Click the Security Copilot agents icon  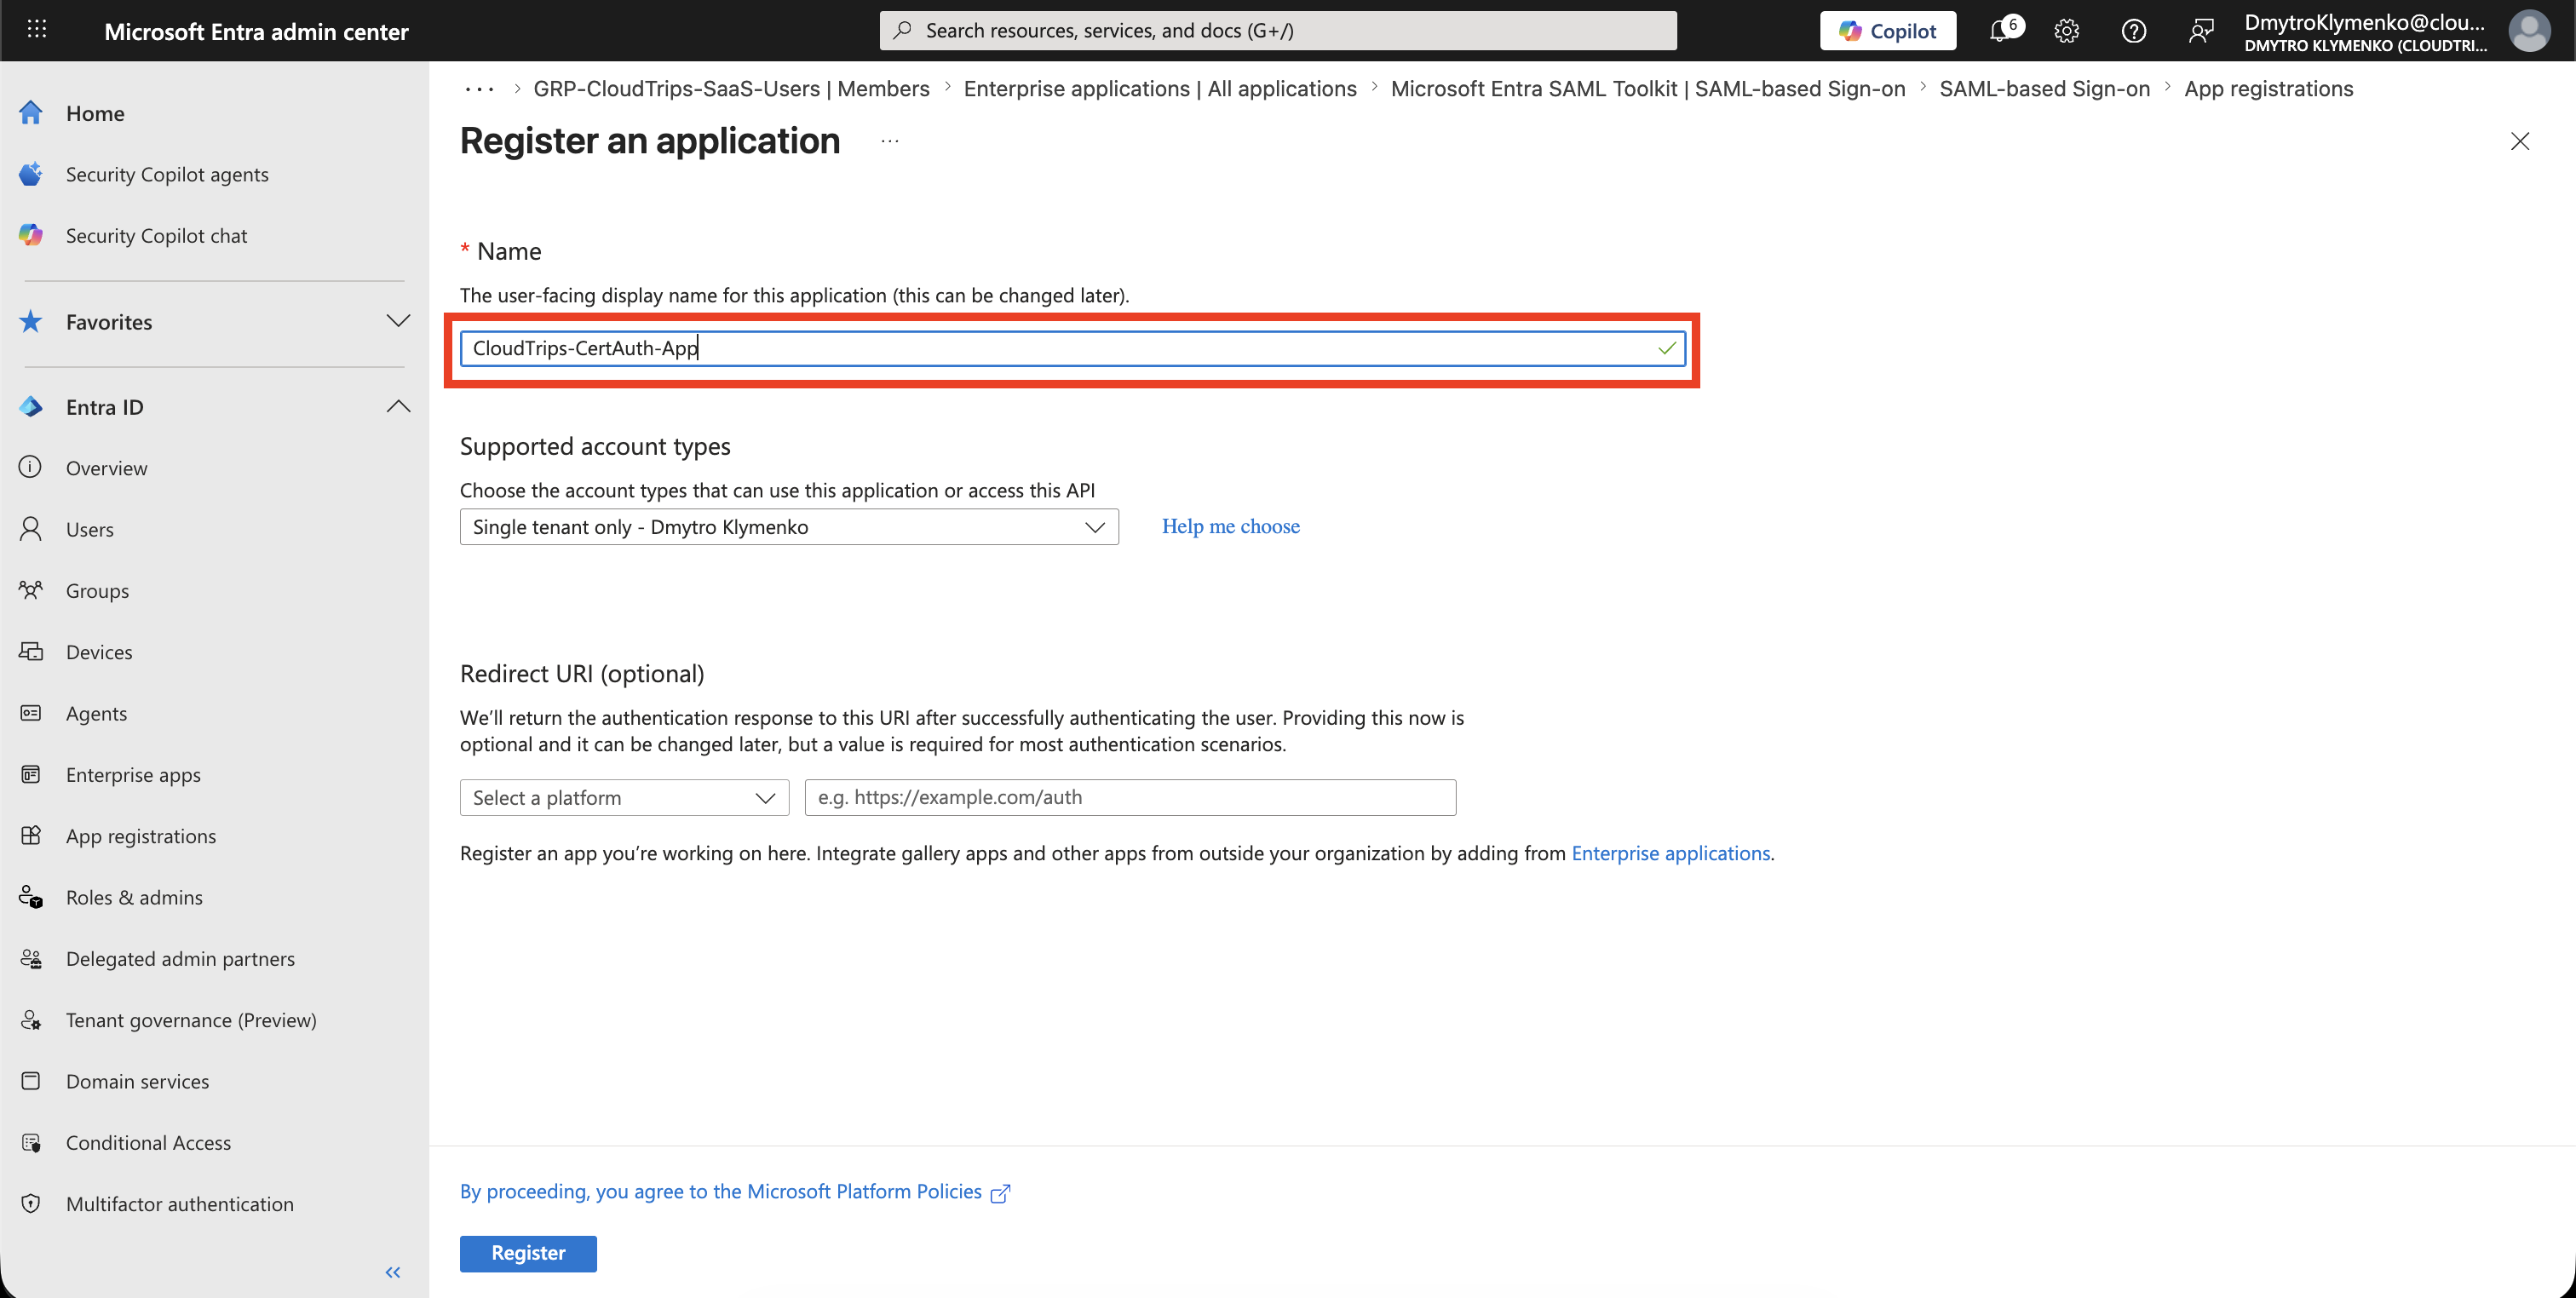(x=31, y=174)
